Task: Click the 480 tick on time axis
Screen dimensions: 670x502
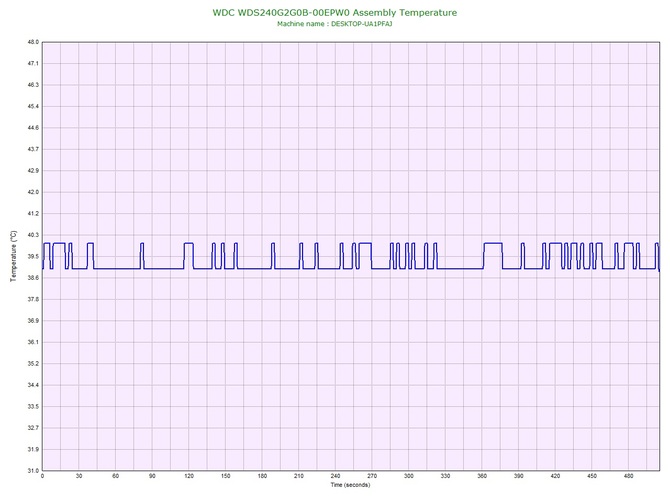Action: (629, 476)
